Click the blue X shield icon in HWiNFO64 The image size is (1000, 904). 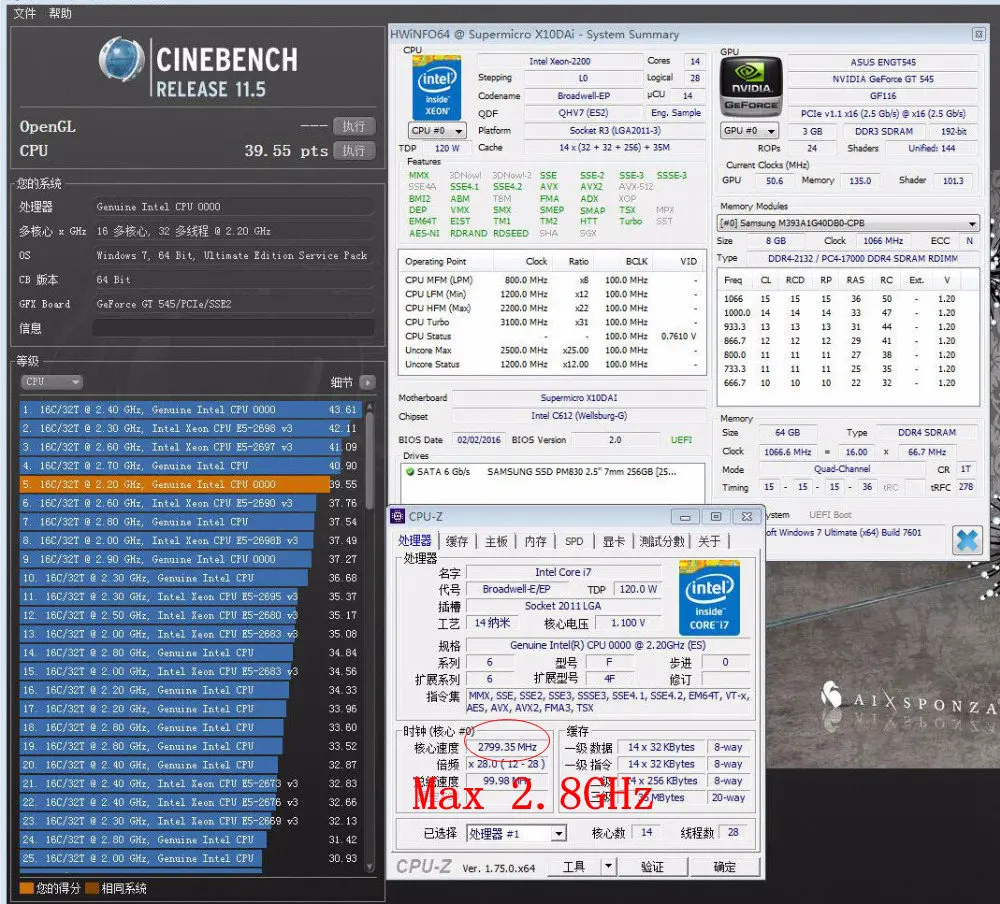point(966,540)
